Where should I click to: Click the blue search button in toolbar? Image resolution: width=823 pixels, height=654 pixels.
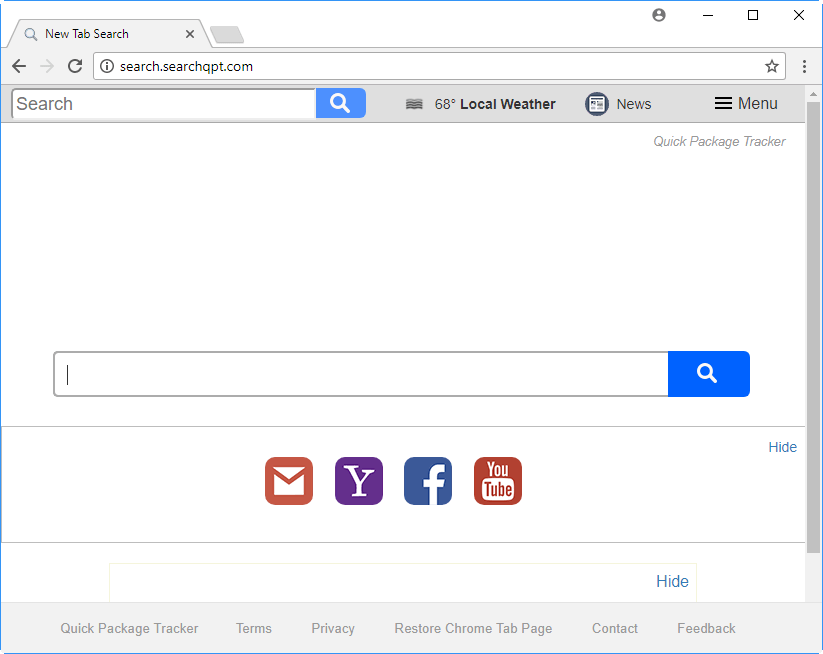pyautogui.click(x=340, y=103)
